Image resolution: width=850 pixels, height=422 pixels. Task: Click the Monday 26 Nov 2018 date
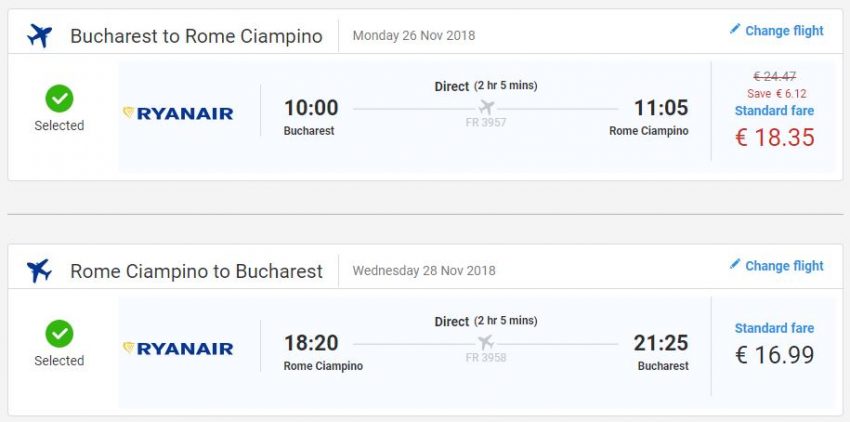tap(414, 36)
